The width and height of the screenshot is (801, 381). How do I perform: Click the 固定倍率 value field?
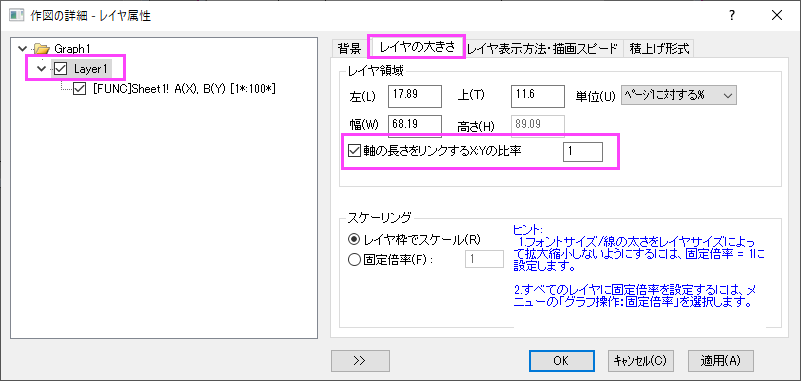484,259
